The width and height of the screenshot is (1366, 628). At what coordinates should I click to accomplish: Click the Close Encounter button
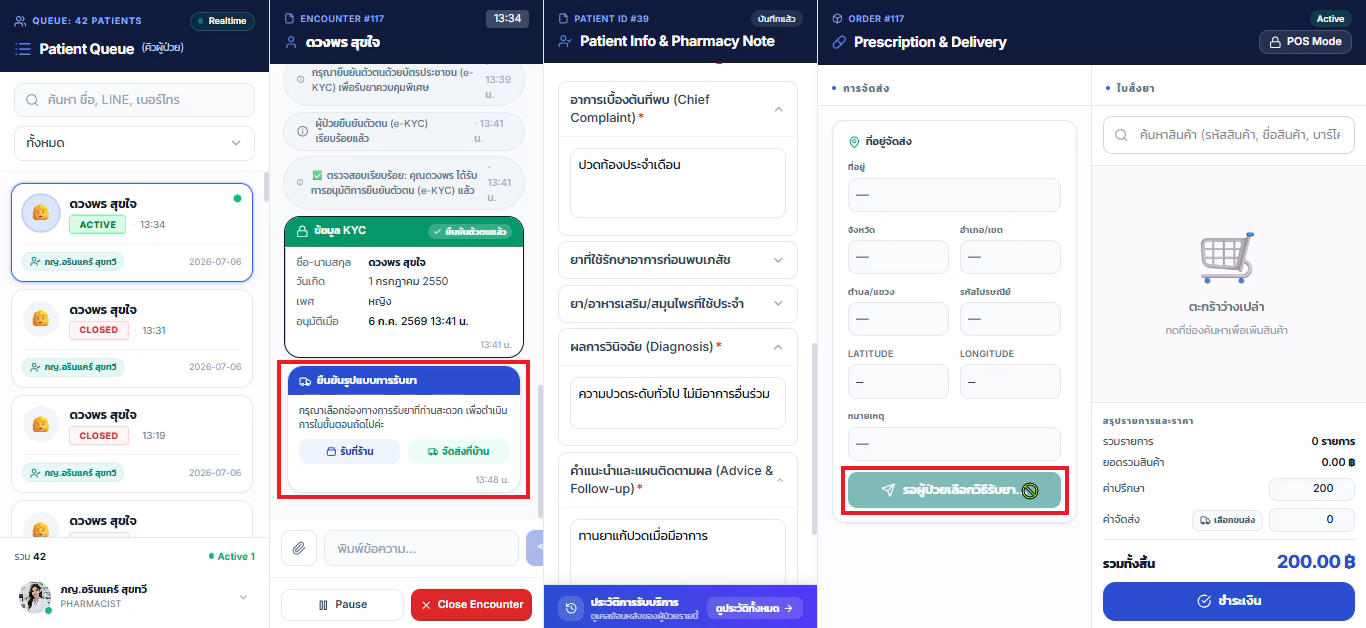point(471,605)
